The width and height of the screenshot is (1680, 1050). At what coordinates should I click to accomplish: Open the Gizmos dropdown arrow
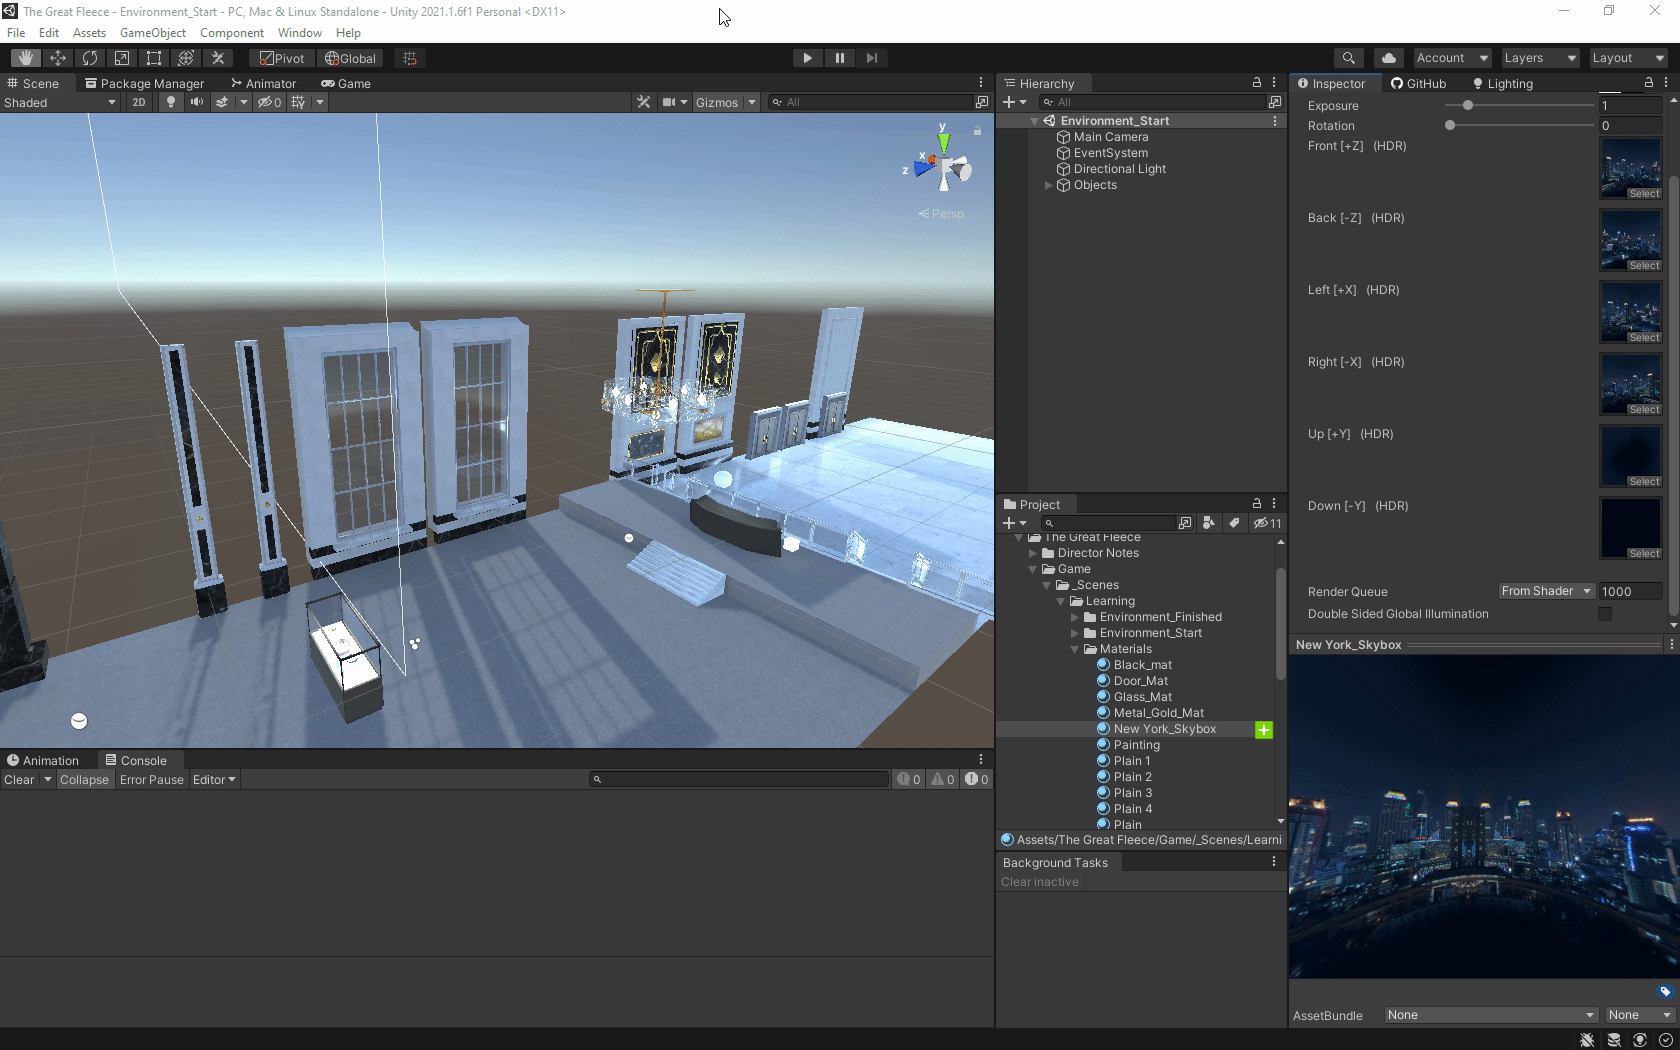click(x=752, y=102)
